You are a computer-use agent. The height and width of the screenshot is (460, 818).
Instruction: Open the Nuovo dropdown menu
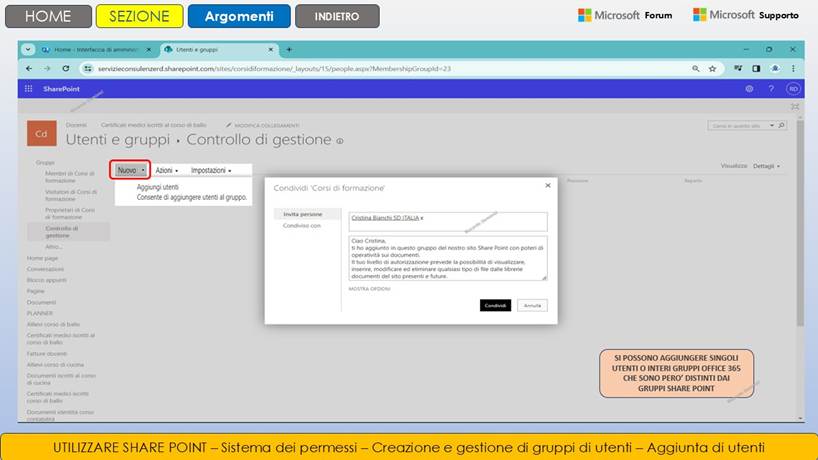click(x=130, y=170)
